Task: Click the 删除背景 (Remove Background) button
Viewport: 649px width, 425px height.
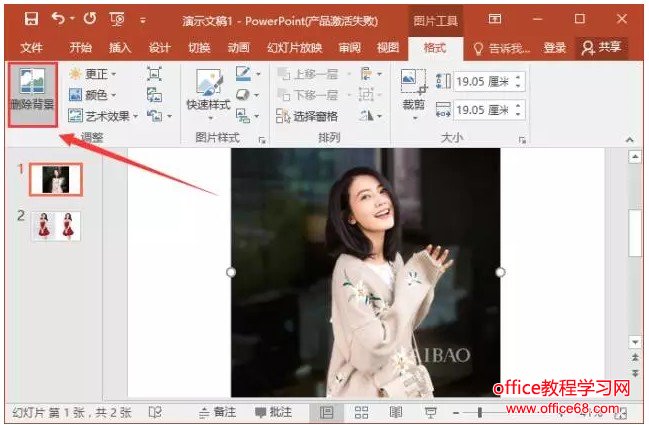Action: [32, 92]
